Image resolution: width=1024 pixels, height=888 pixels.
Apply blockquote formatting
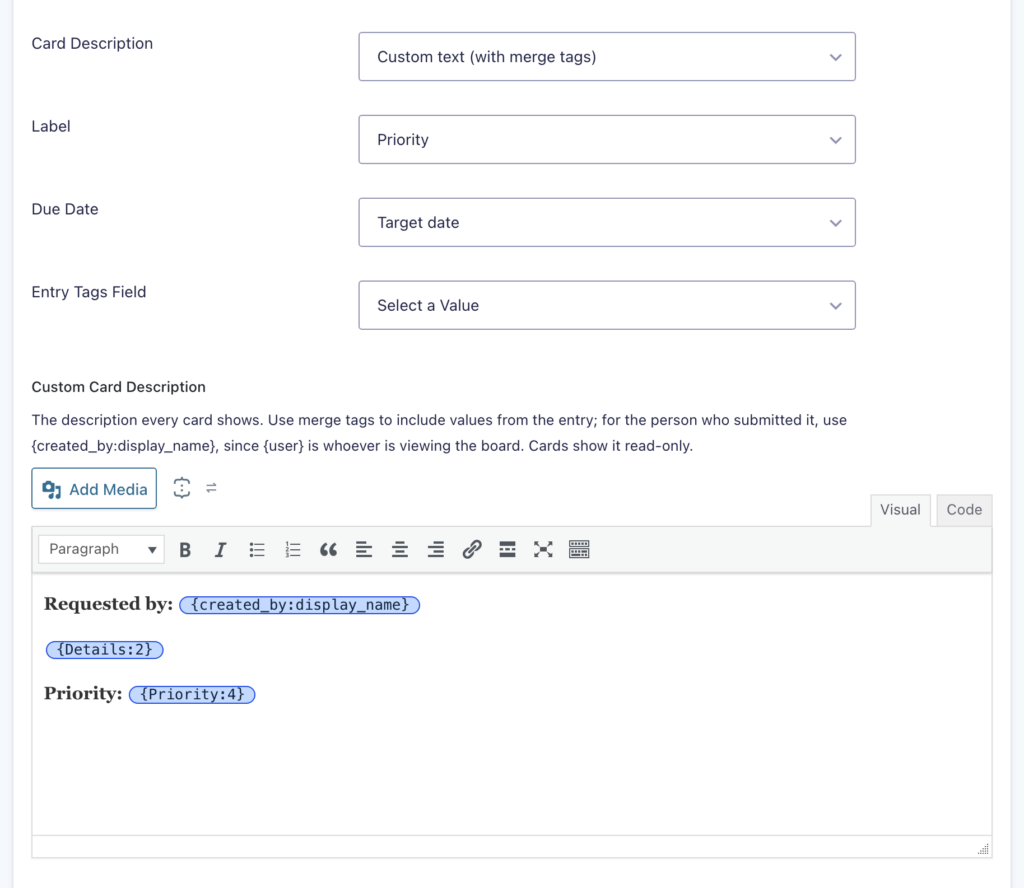[x=328, y=550]
